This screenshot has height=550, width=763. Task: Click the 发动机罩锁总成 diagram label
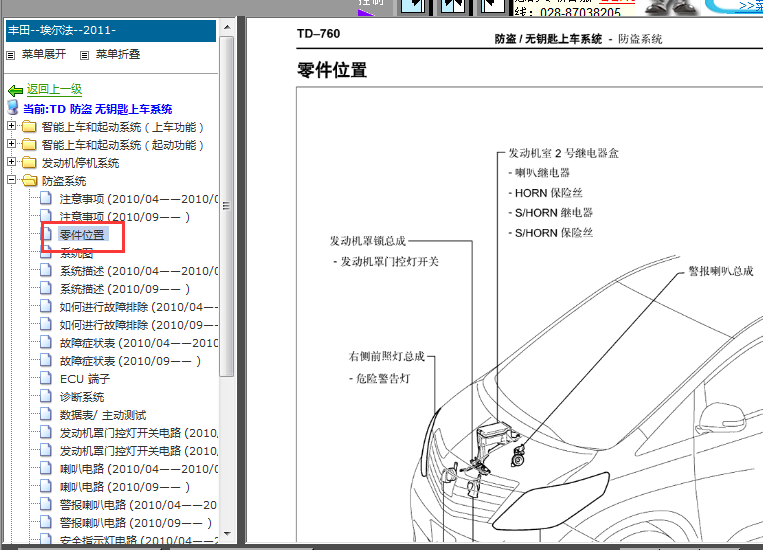coord(368,241)
